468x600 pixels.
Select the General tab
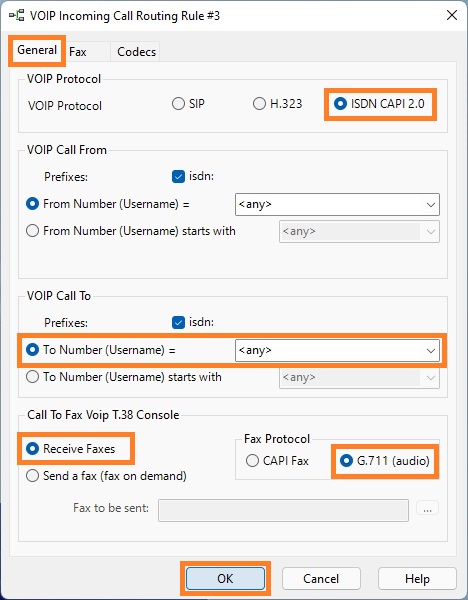[x=37, y=50]
